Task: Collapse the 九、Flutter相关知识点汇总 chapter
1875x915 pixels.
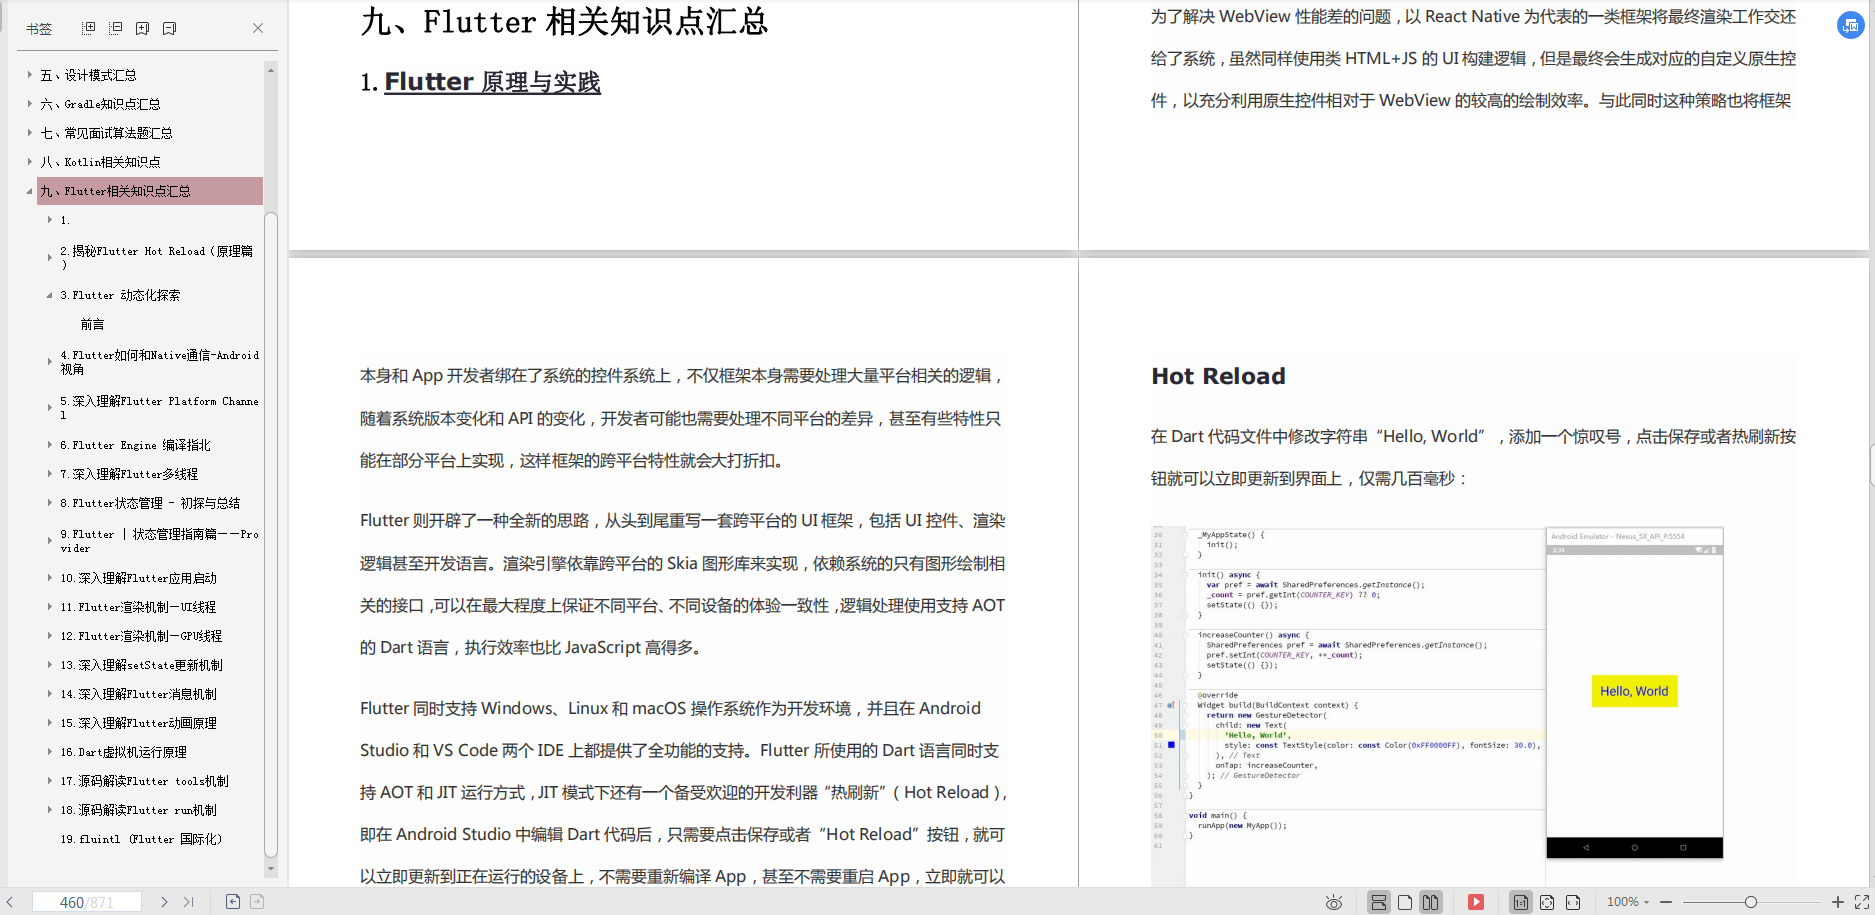Action: click(31, 190)
